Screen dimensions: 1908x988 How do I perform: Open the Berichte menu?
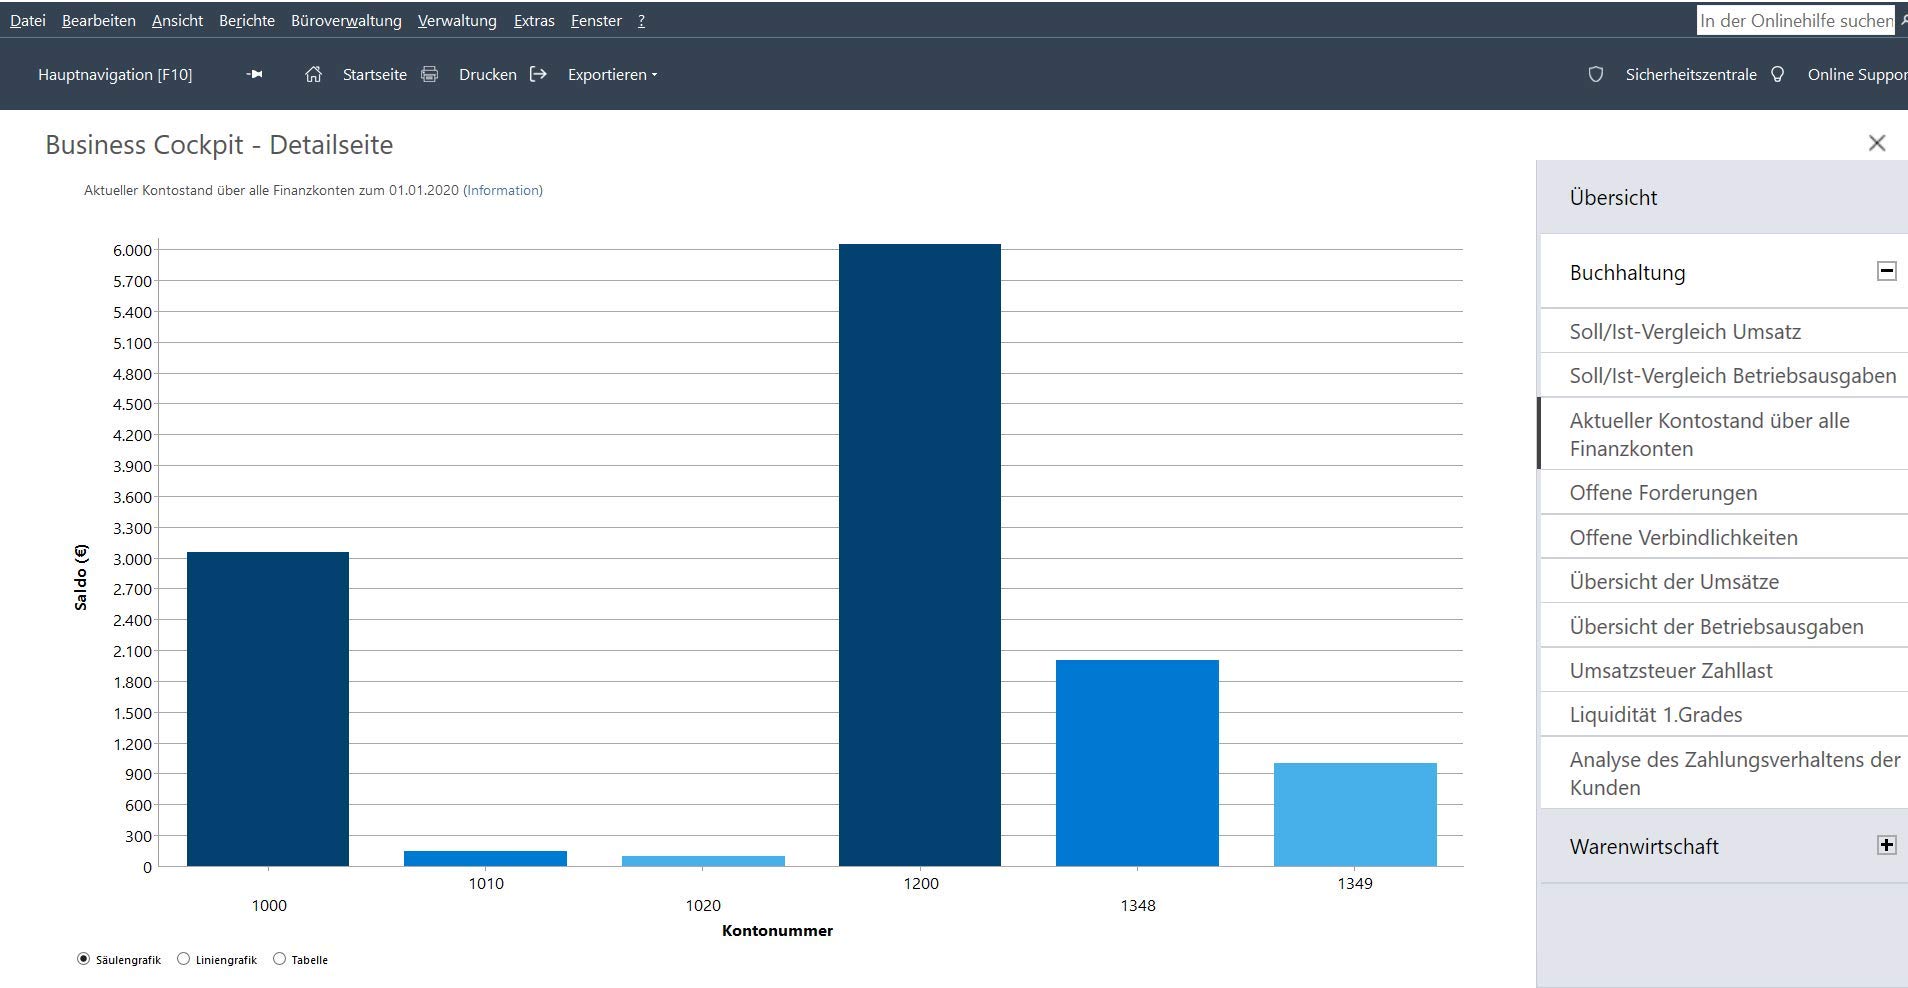click(x=247, y=20)
